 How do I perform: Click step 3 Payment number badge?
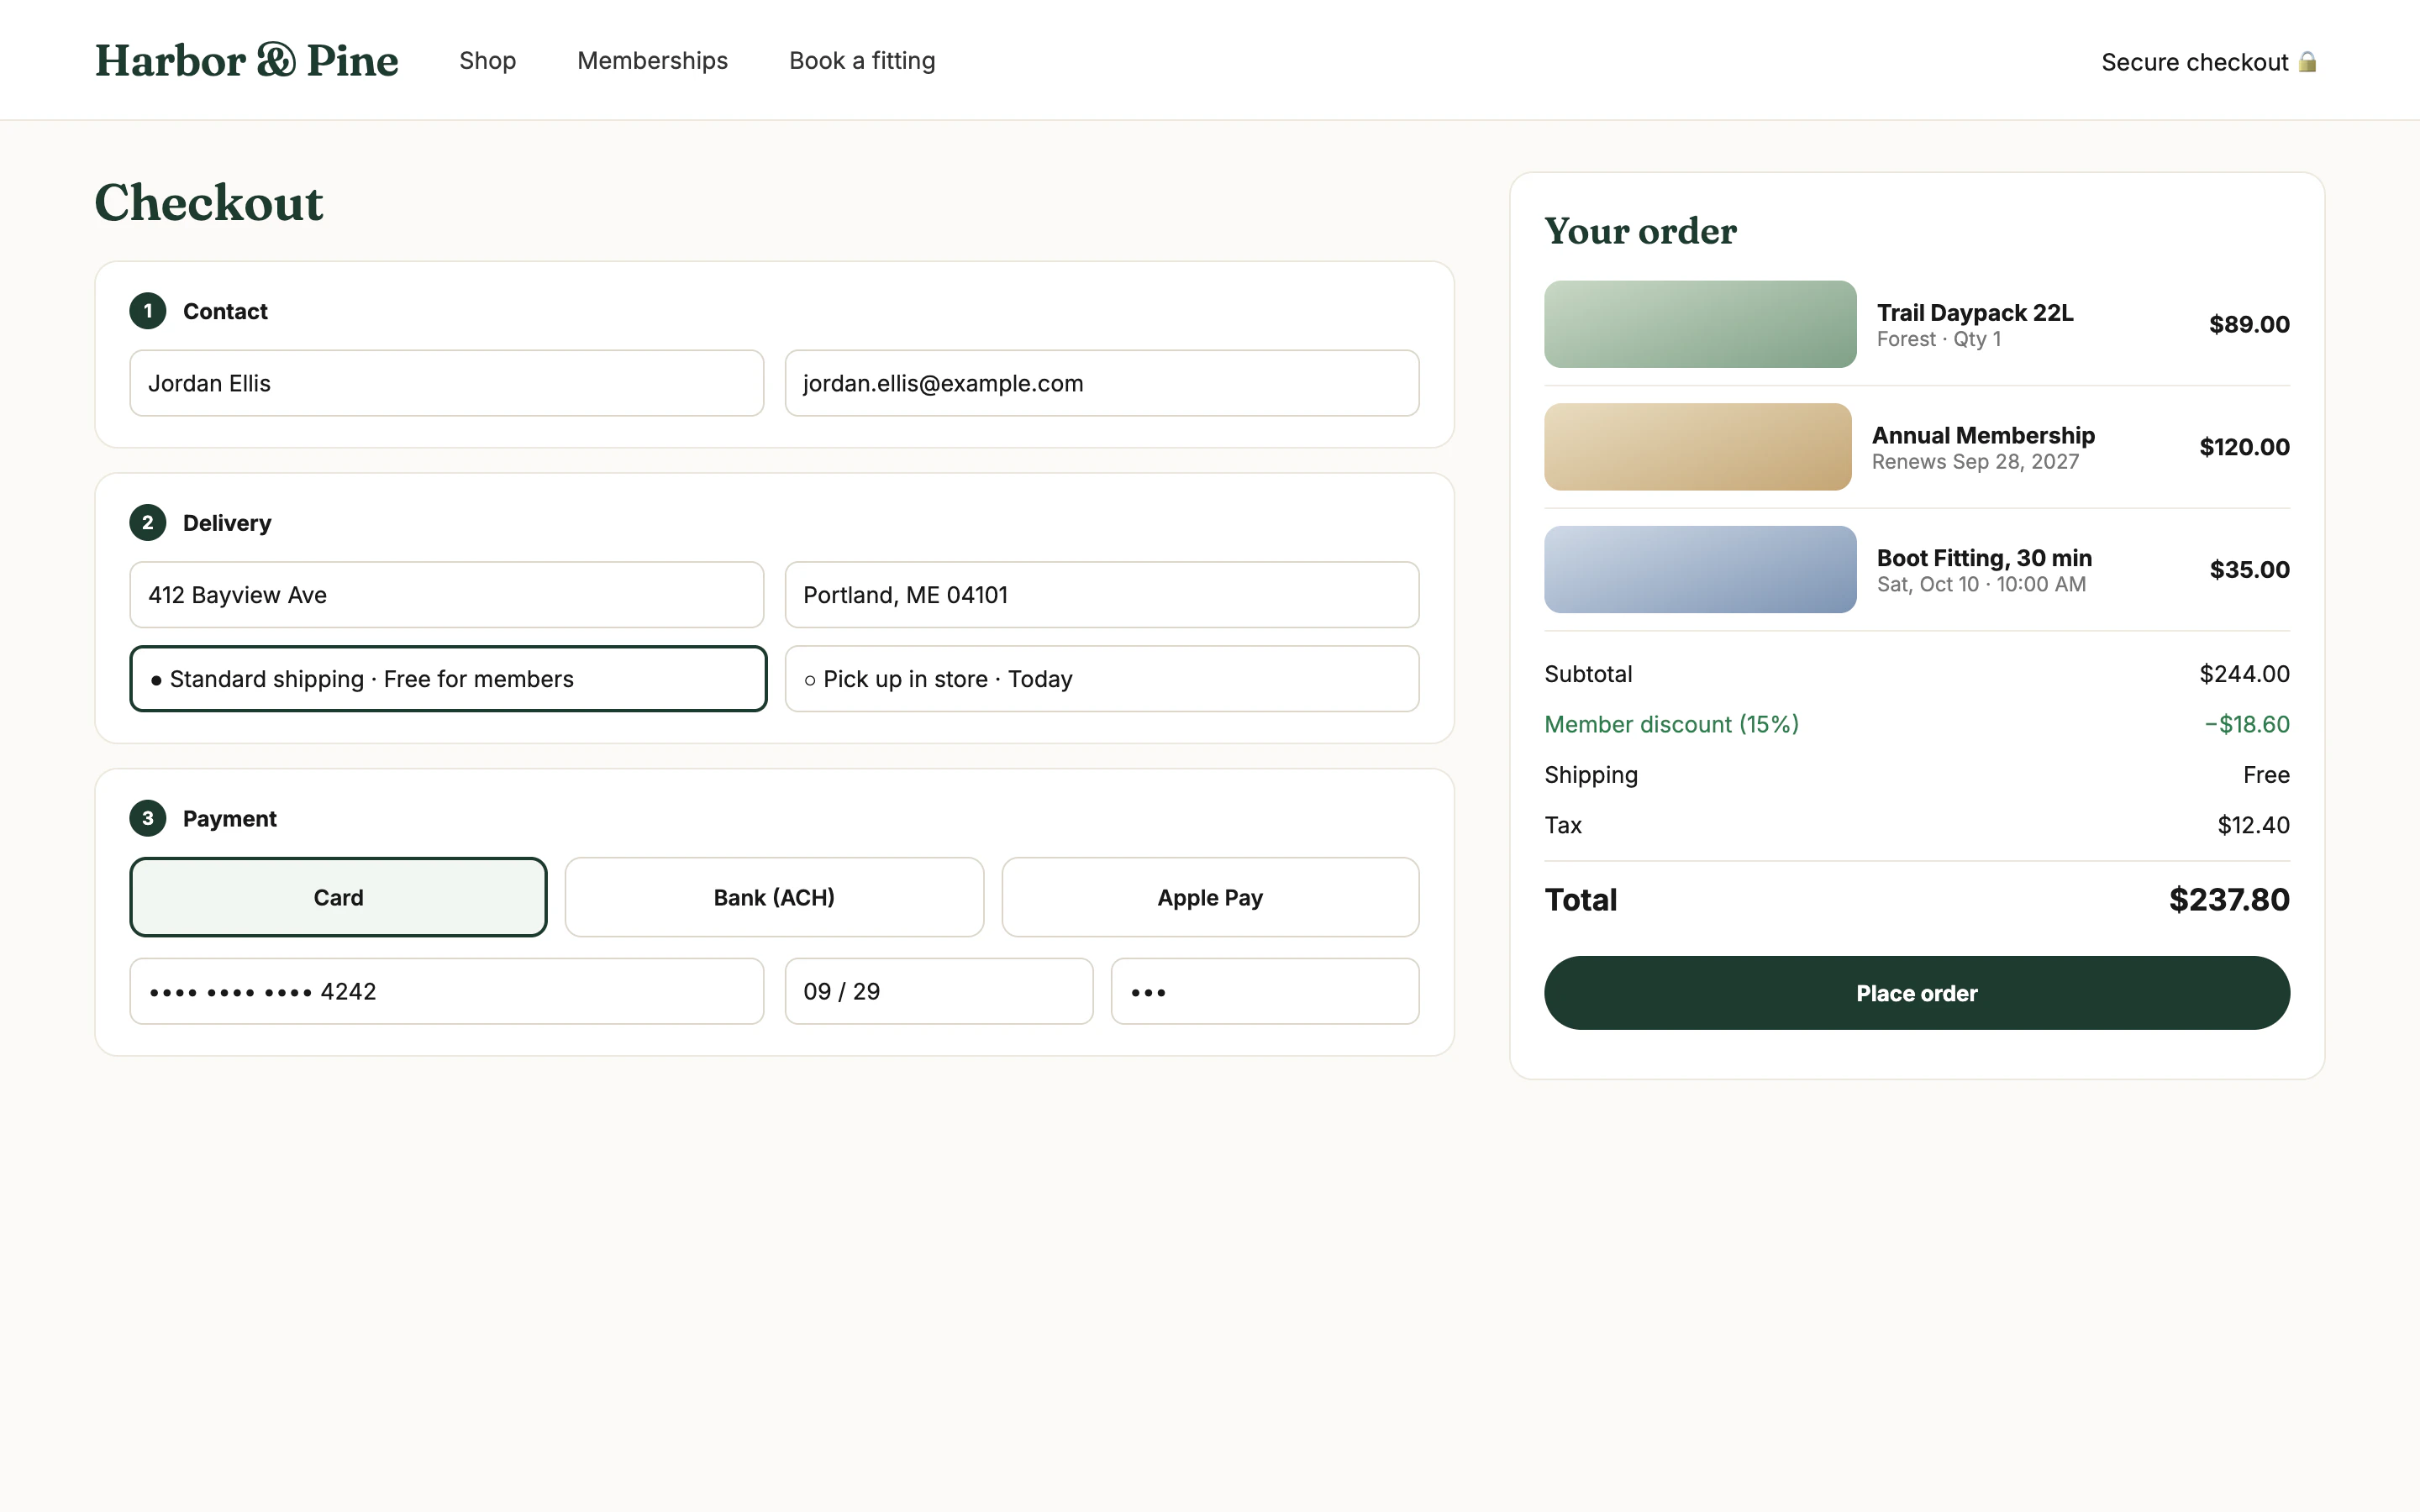[148, 818]
